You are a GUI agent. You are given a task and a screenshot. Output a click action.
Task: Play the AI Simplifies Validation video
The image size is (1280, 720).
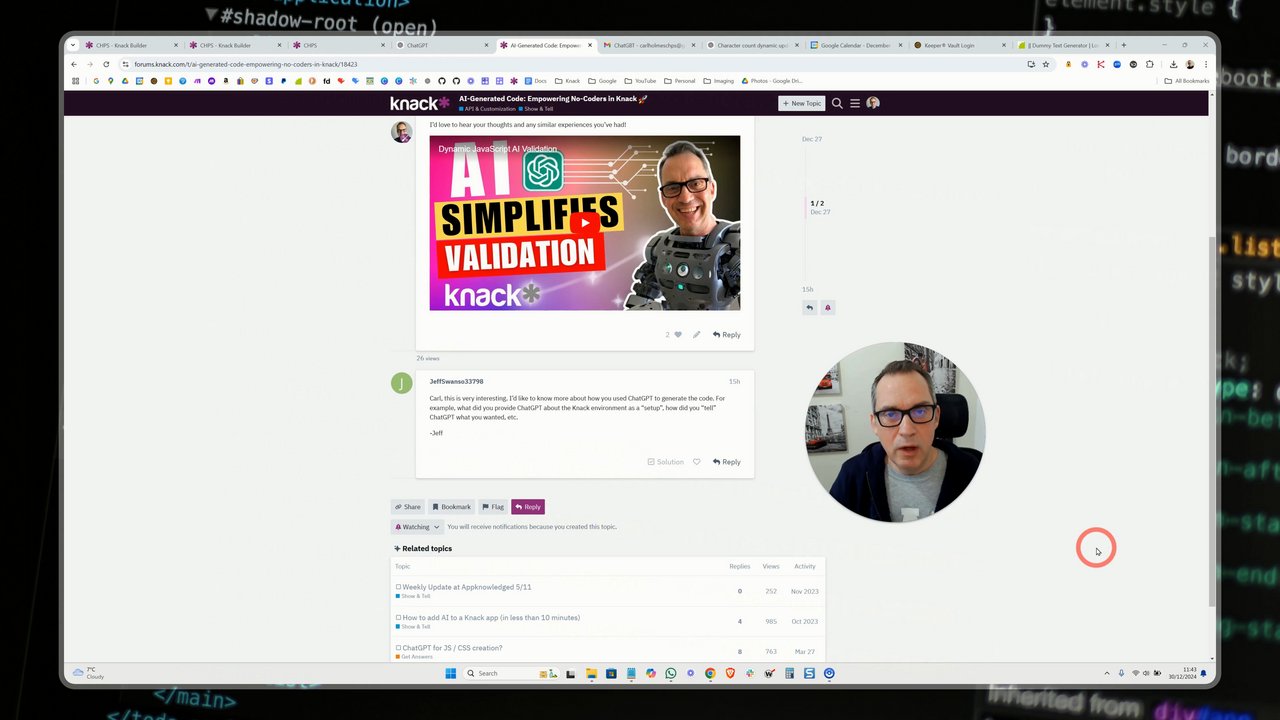click(585, 223)
